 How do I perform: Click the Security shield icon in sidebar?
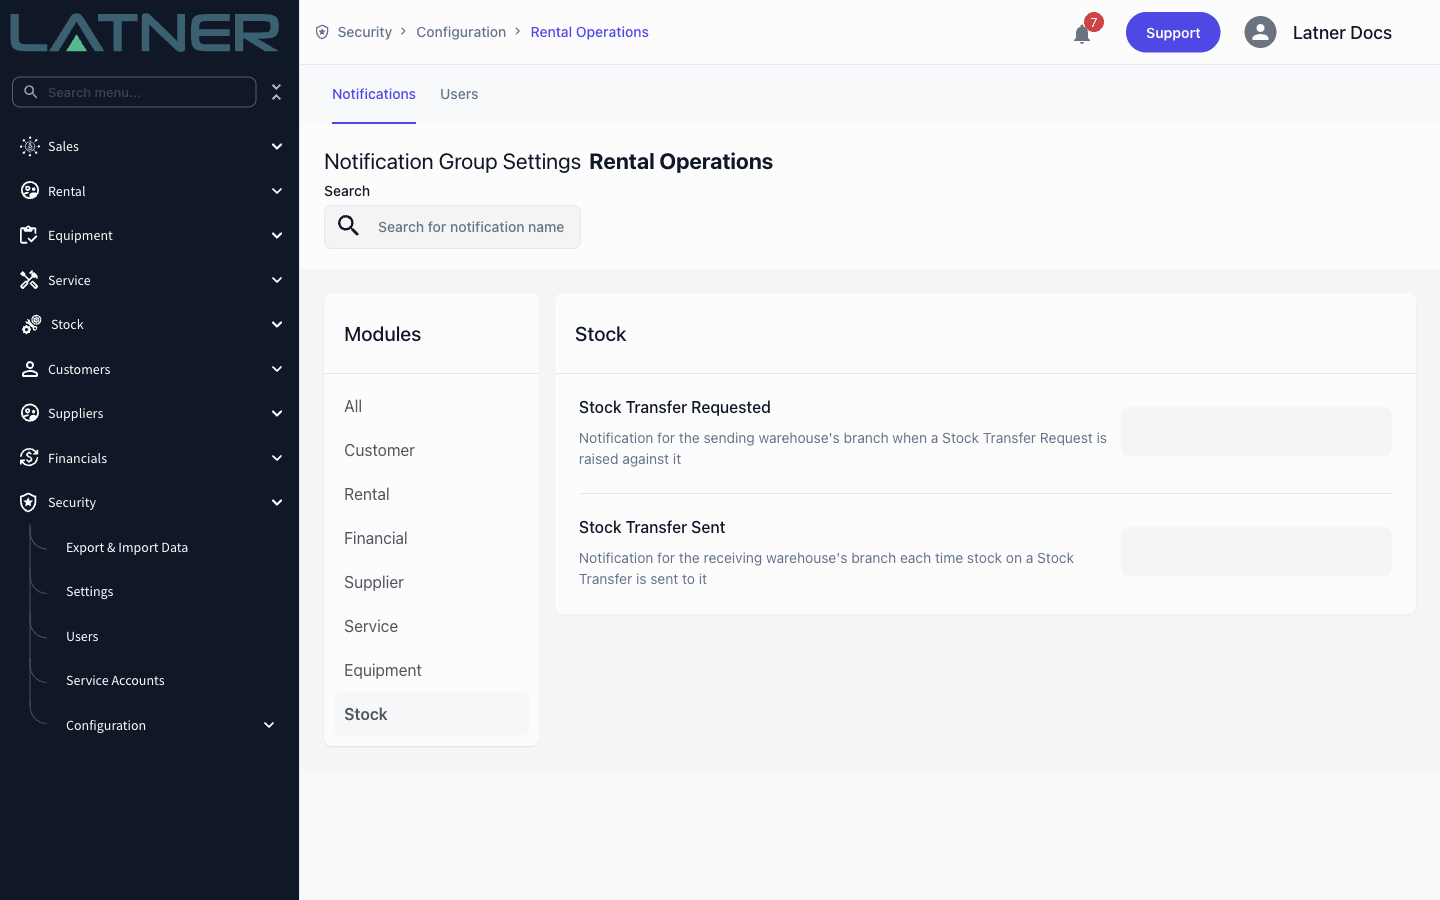click(29, 502)
